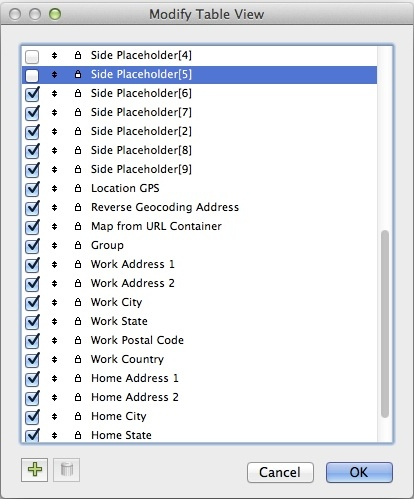Click sort handle for Home City
This screenshot has width=414, height=499.
54,416
